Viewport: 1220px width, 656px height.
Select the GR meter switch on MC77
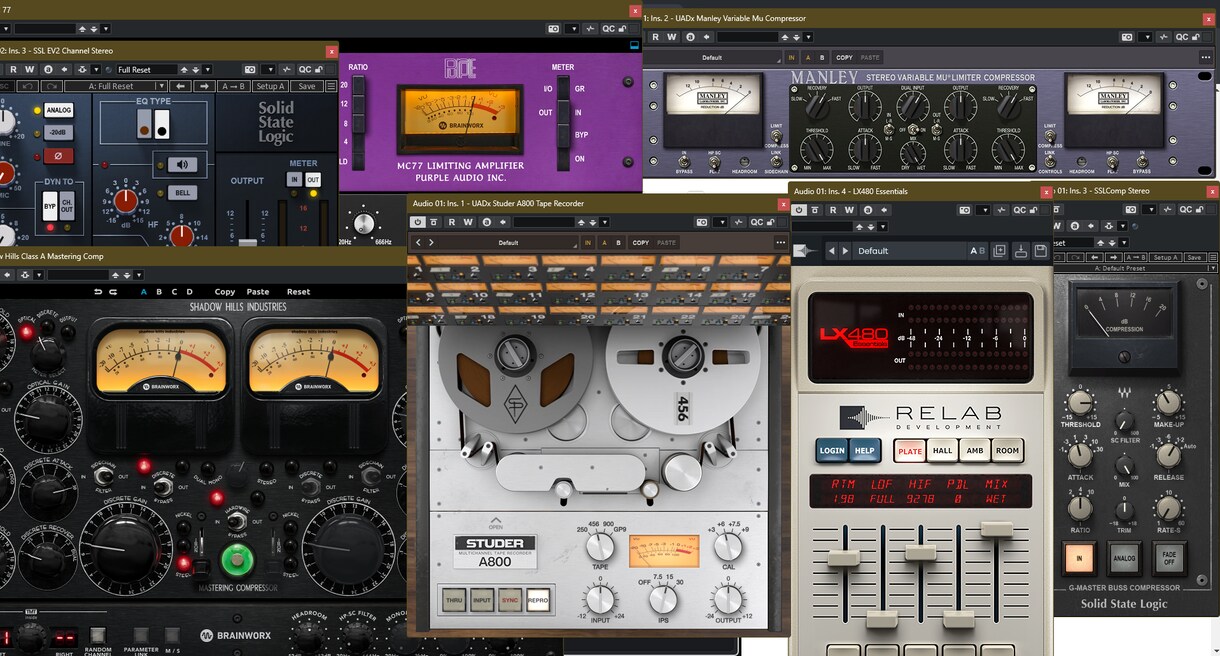[564, 89]
